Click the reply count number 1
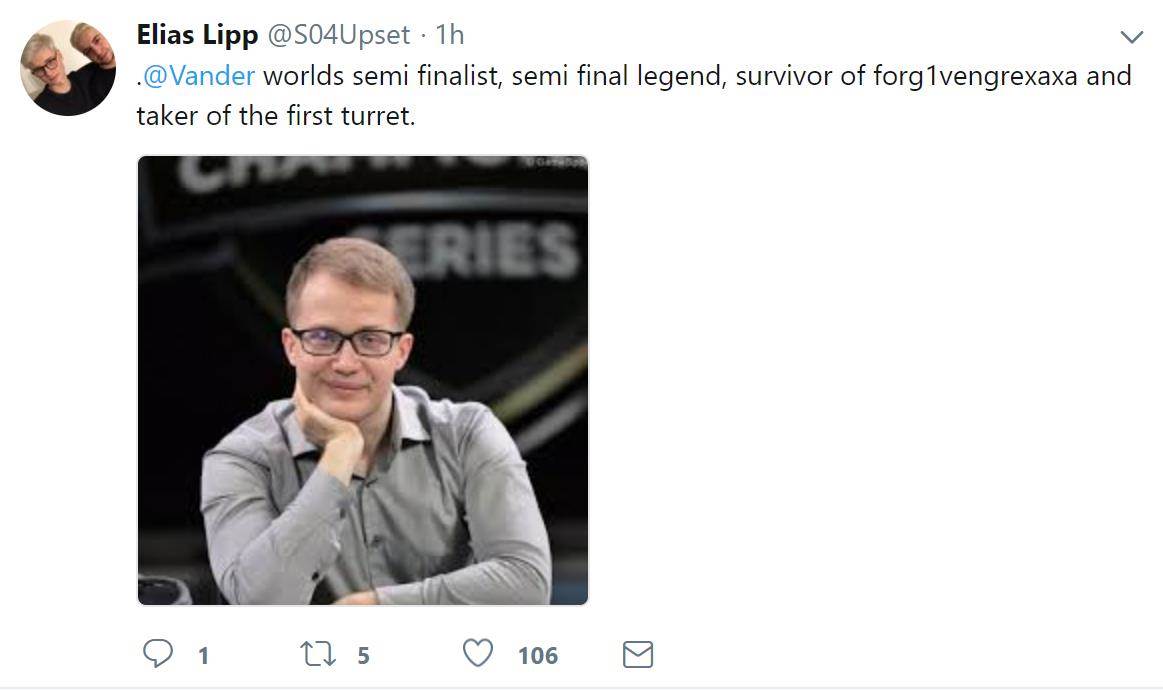 (203, 656)
